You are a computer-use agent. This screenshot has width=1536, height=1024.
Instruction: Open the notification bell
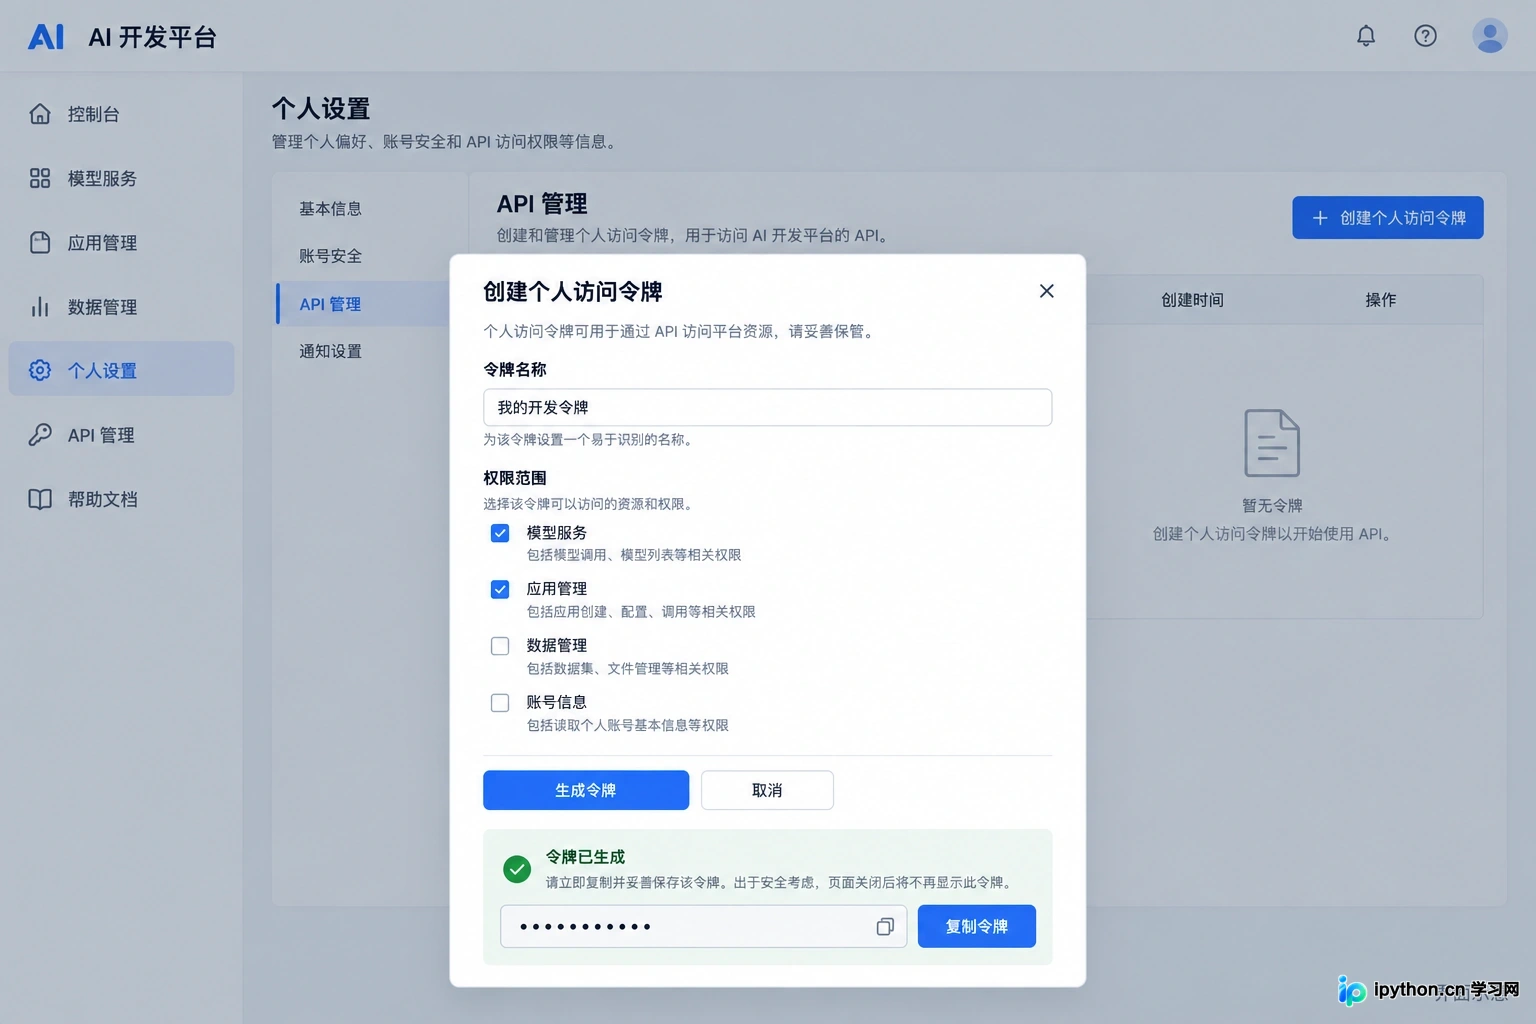[1365, 36]
